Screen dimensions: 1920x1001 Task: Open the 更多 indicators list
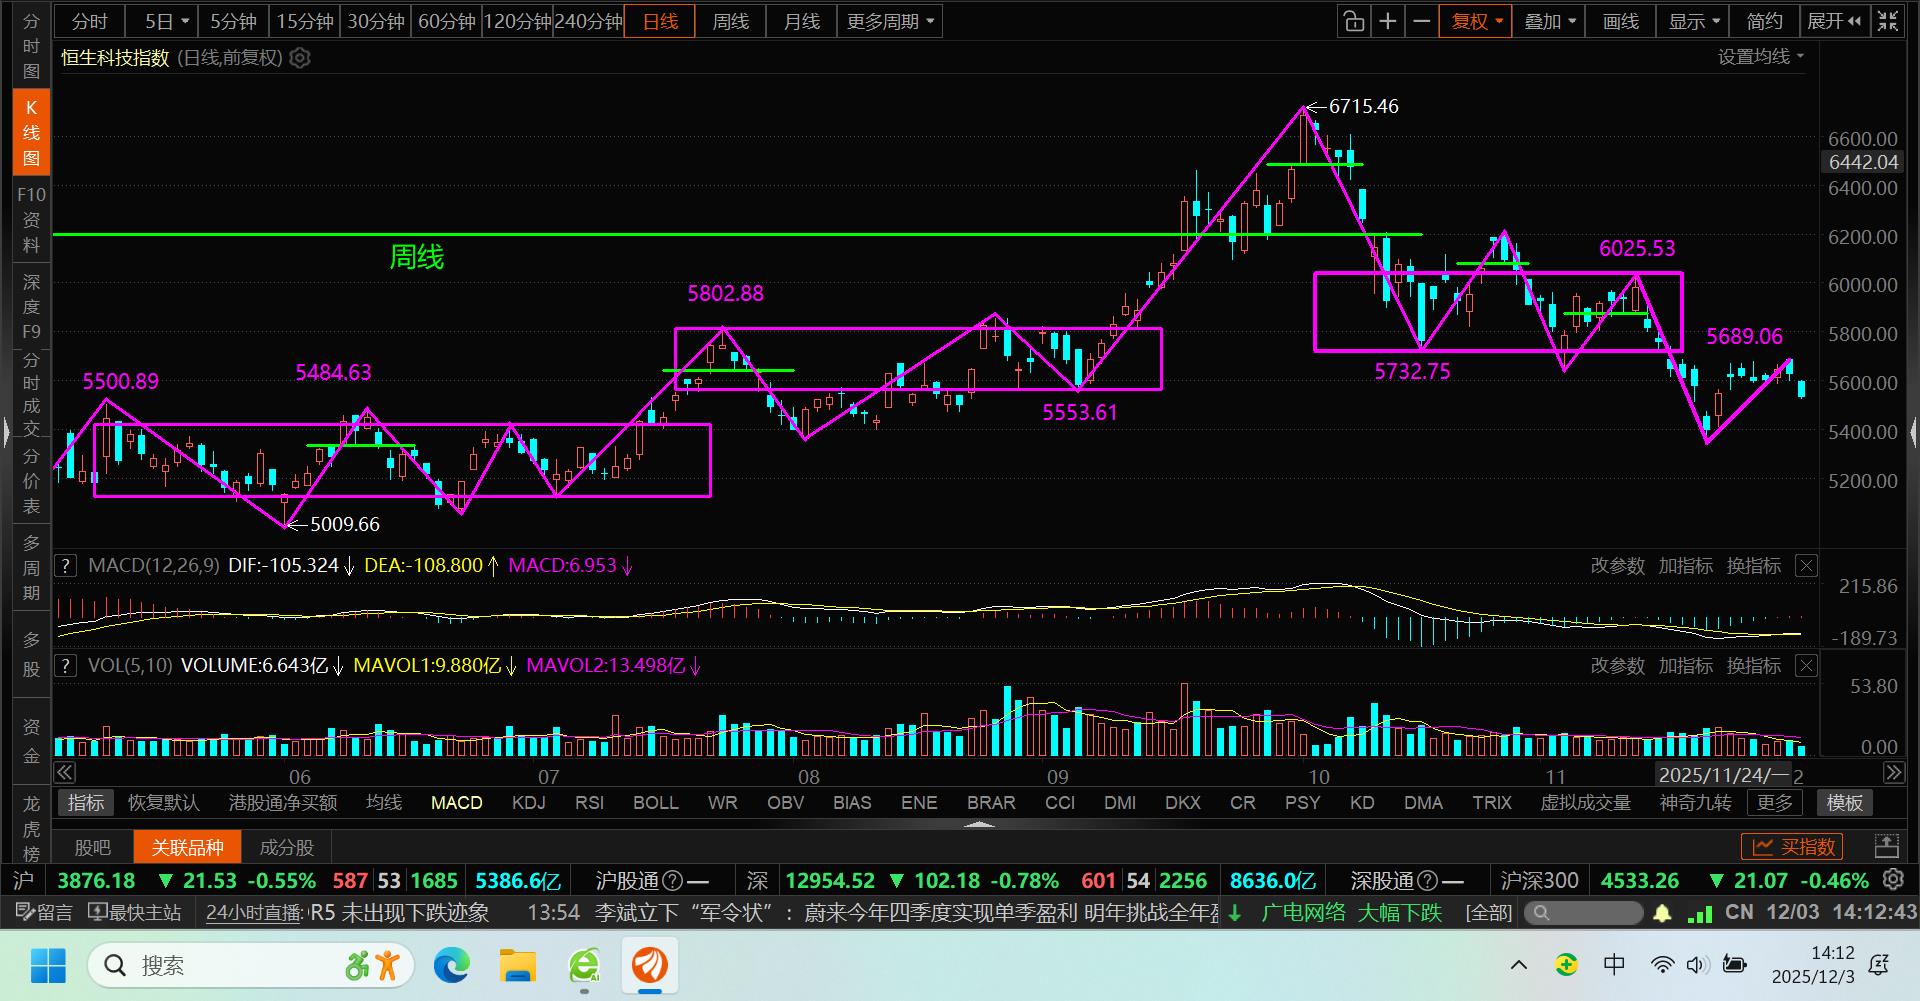(x=1775, y=803)
